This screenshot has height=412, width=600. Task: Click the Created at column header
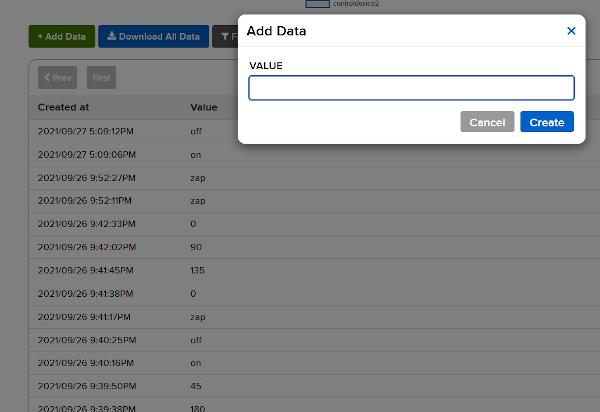click(64, 107)
